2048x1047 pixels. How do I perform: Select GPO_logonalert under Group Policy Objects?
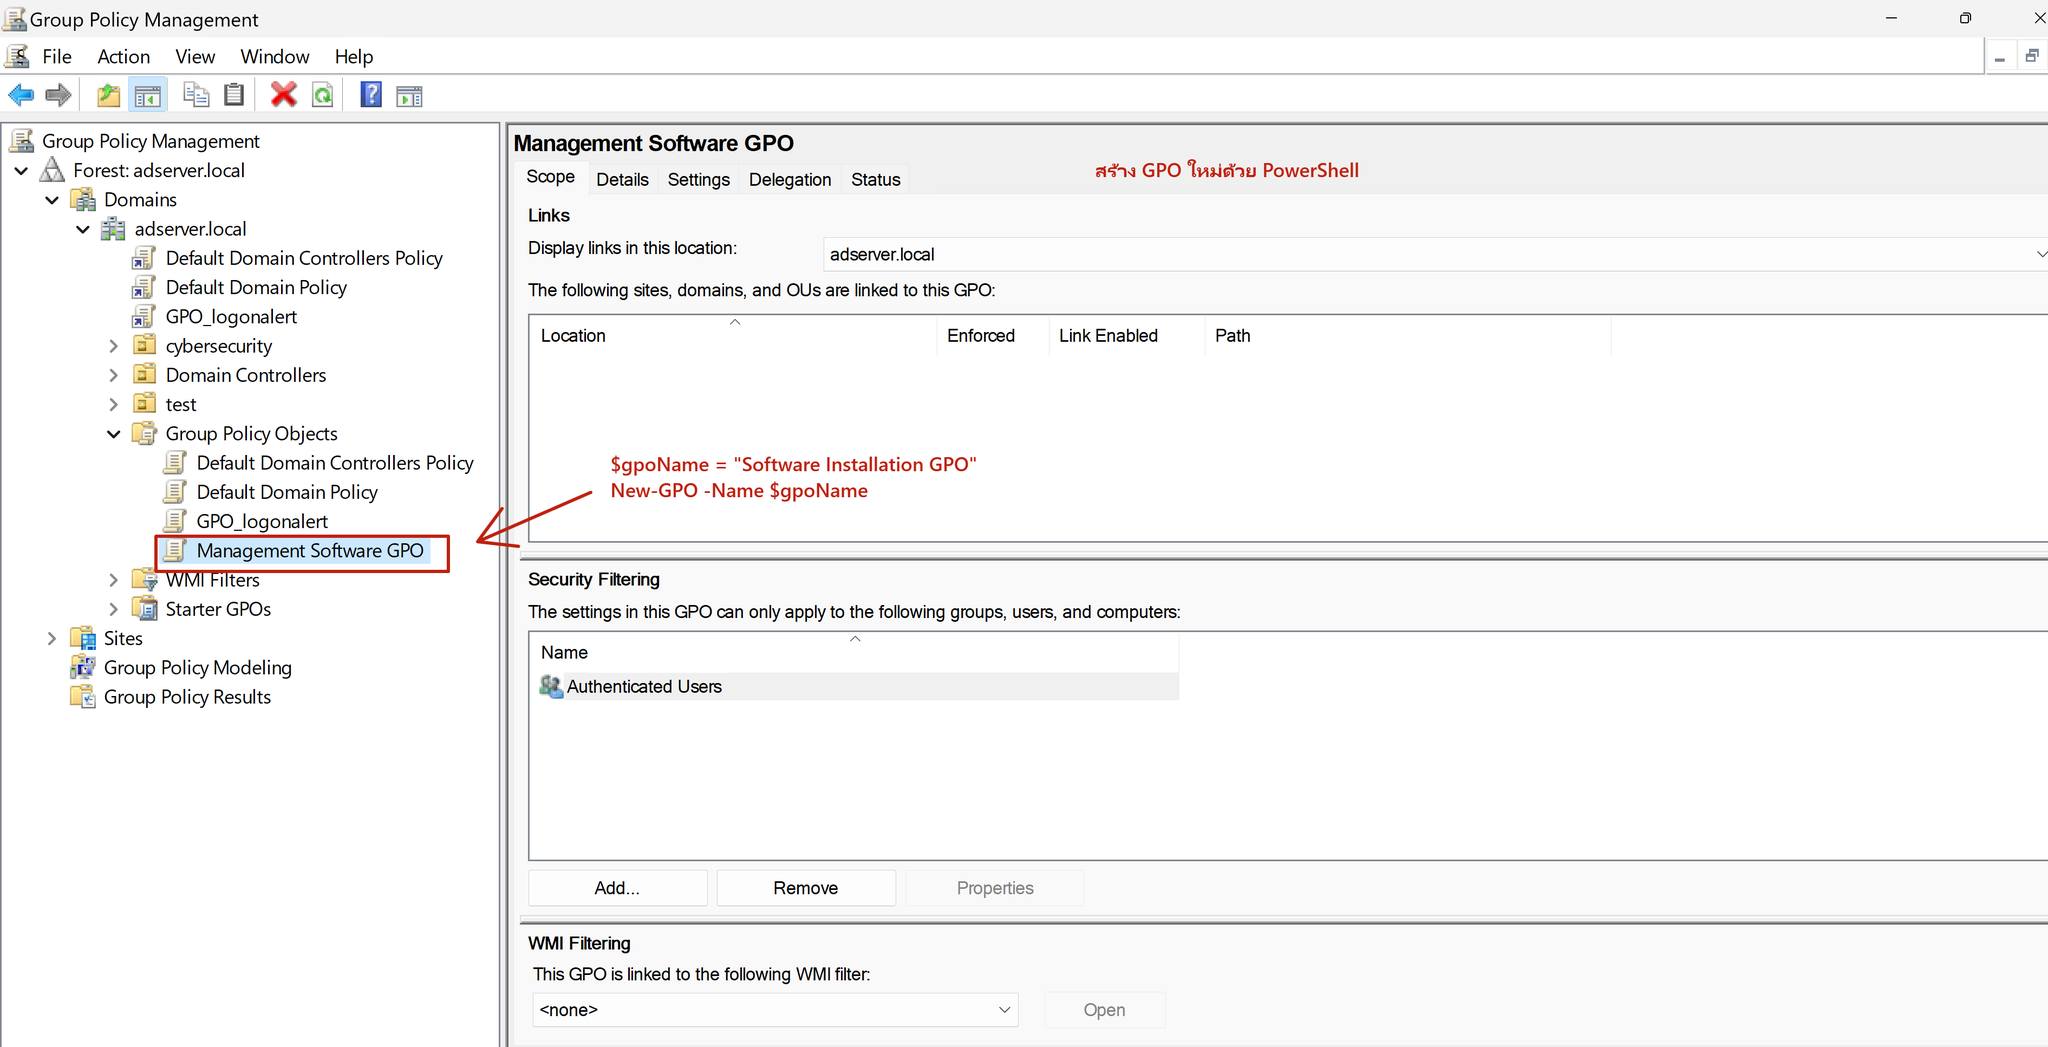(262, 522)
